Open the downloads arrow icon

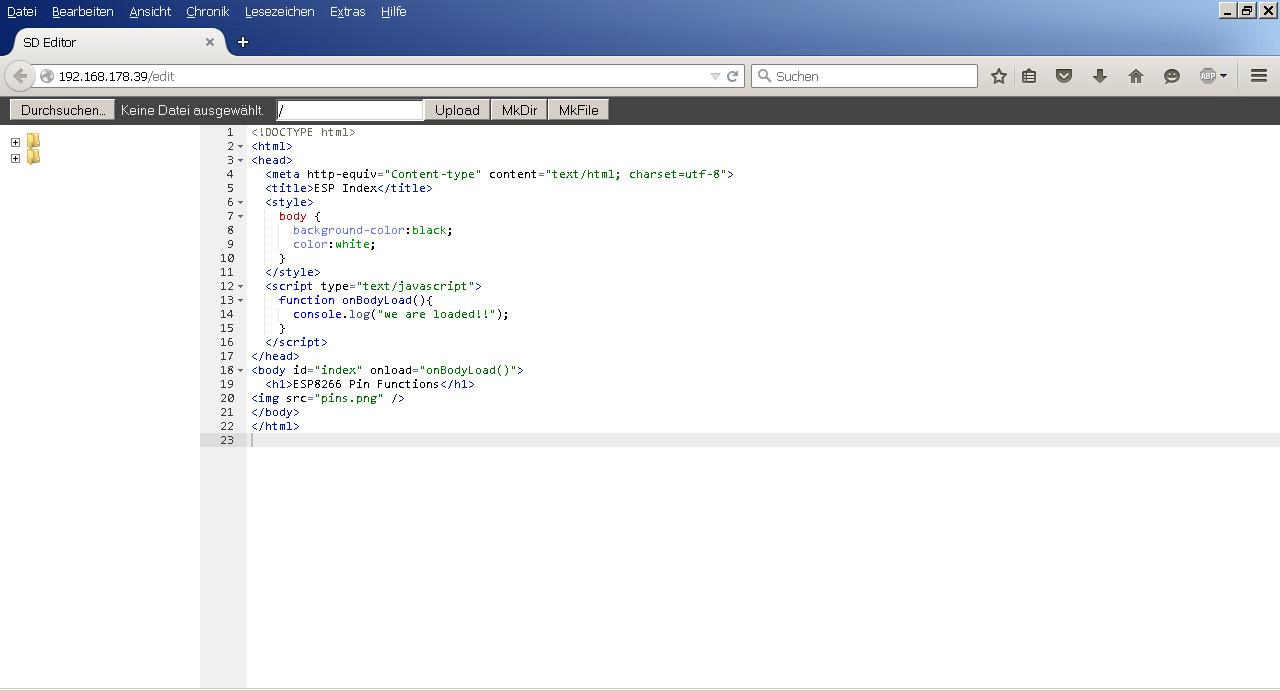click(x=1100, y=76)
